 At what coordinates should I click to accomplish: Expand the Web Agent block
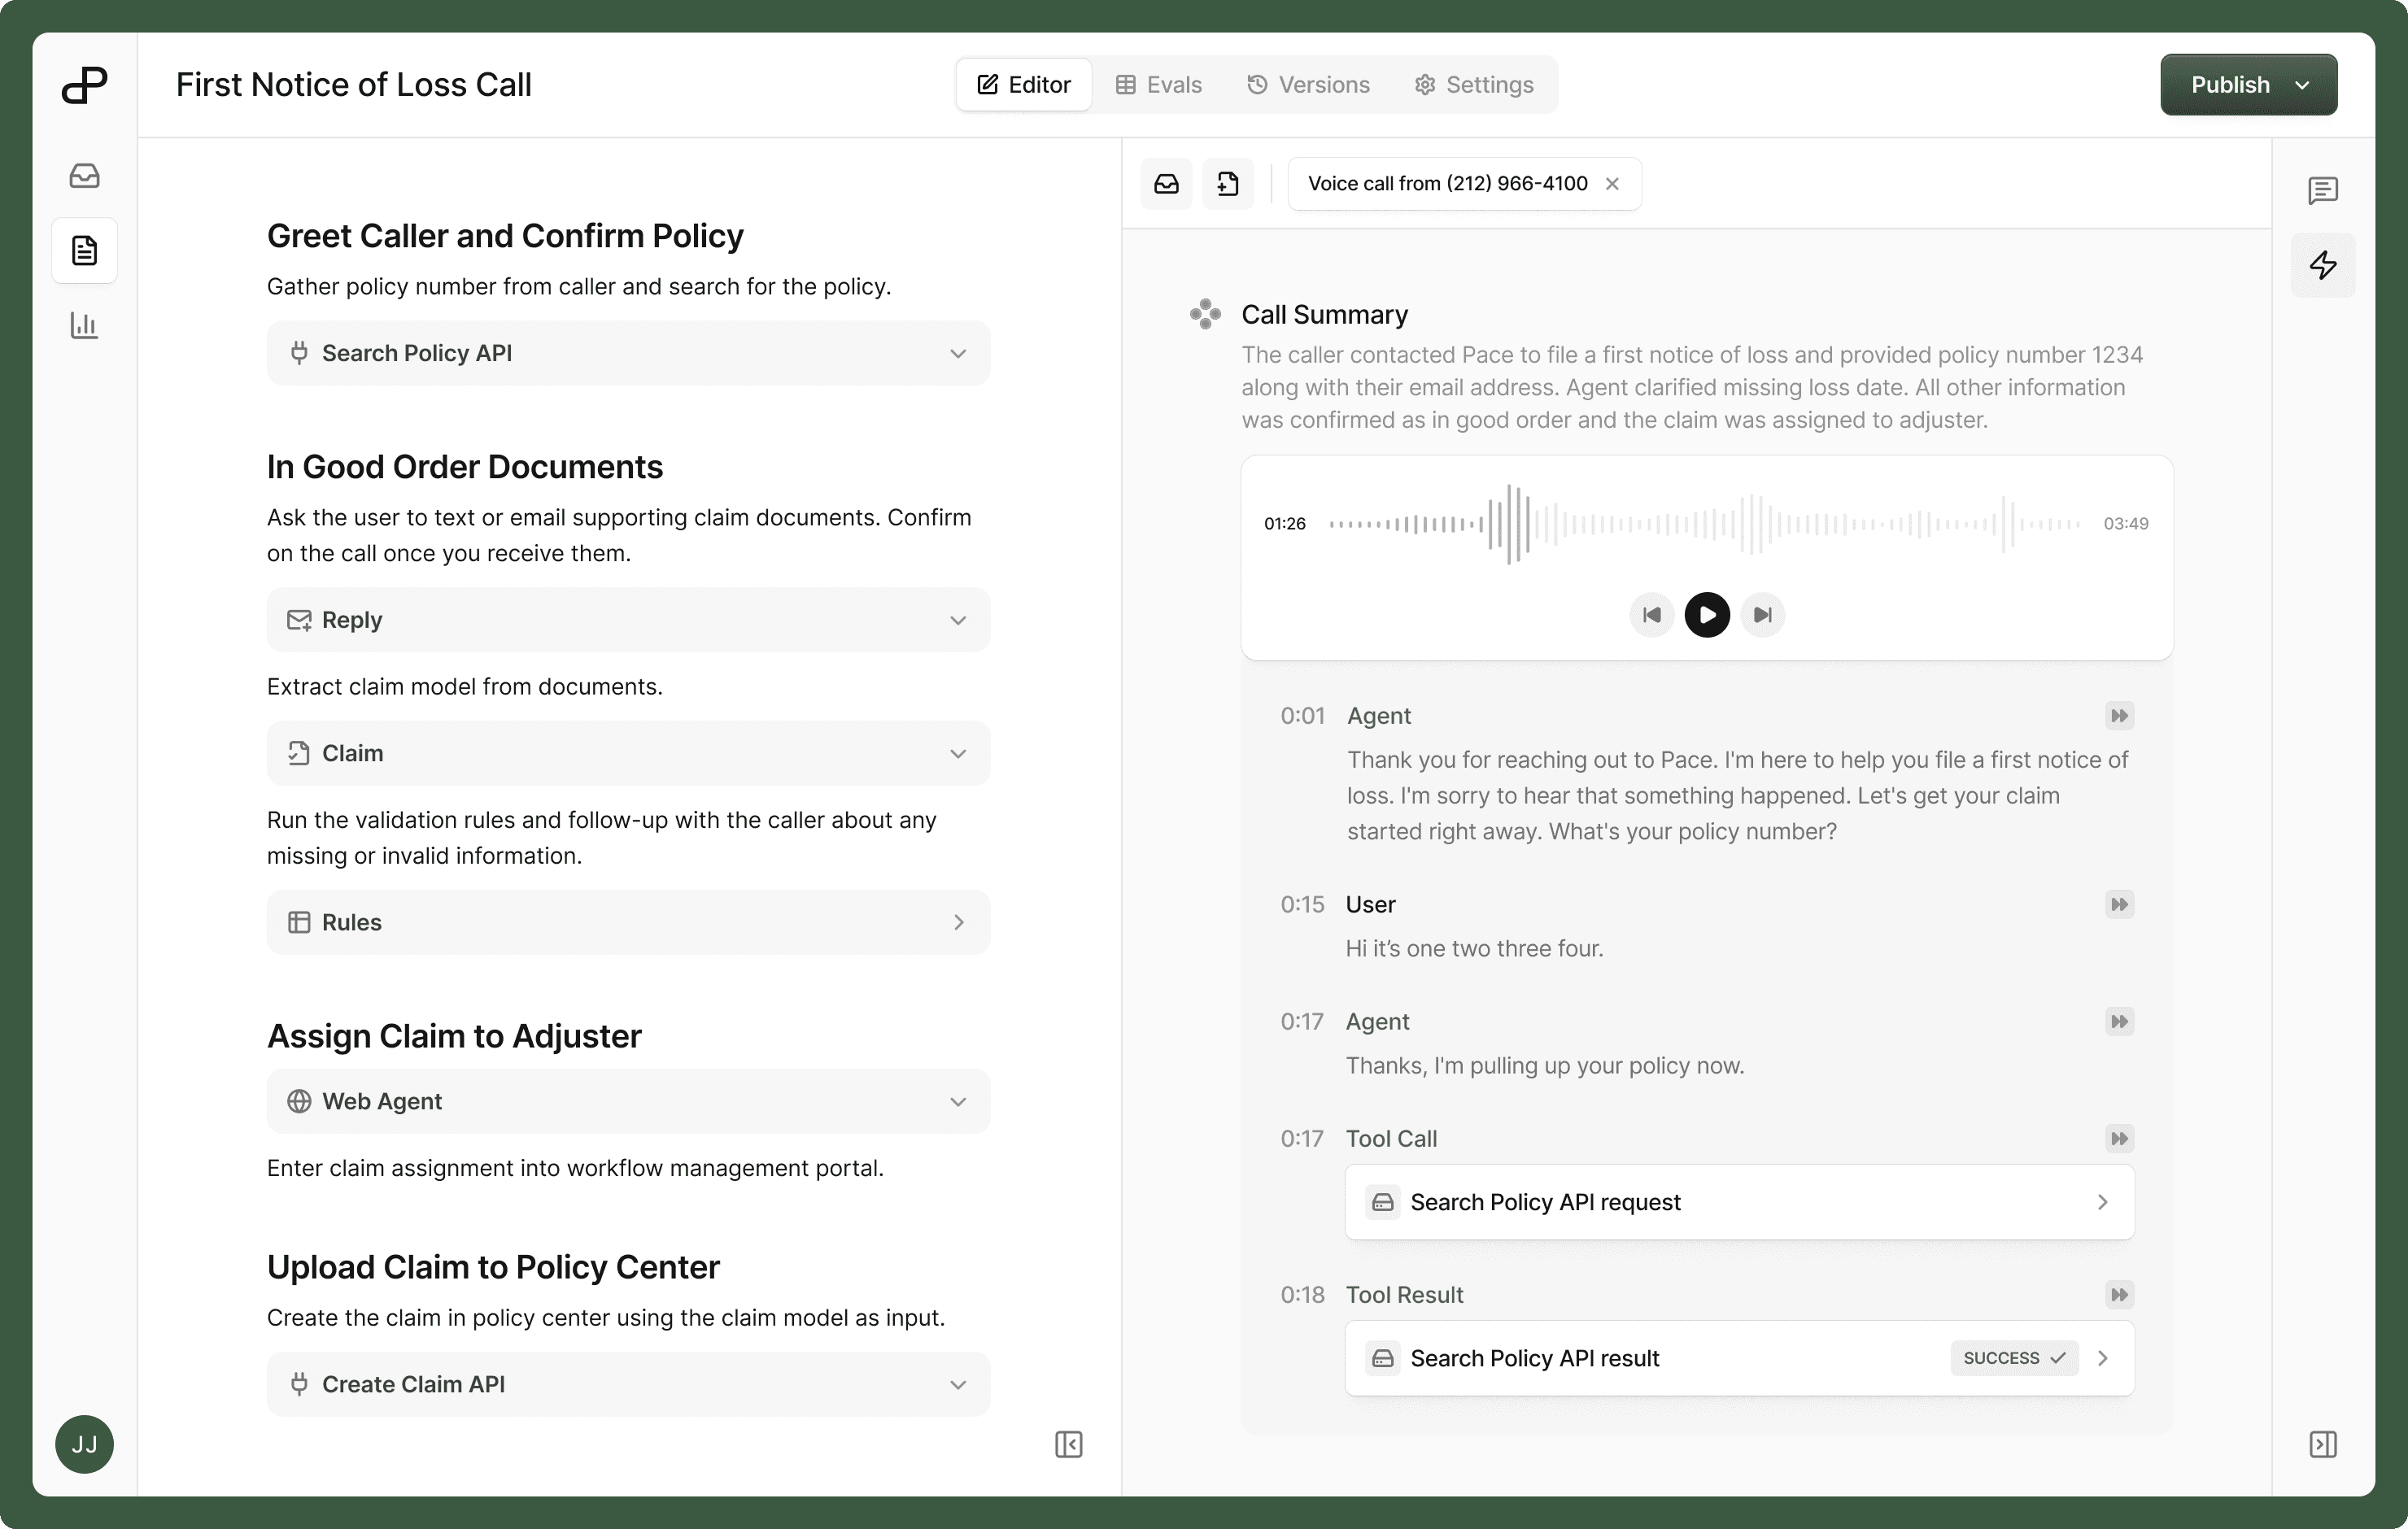coord(957,1101)
